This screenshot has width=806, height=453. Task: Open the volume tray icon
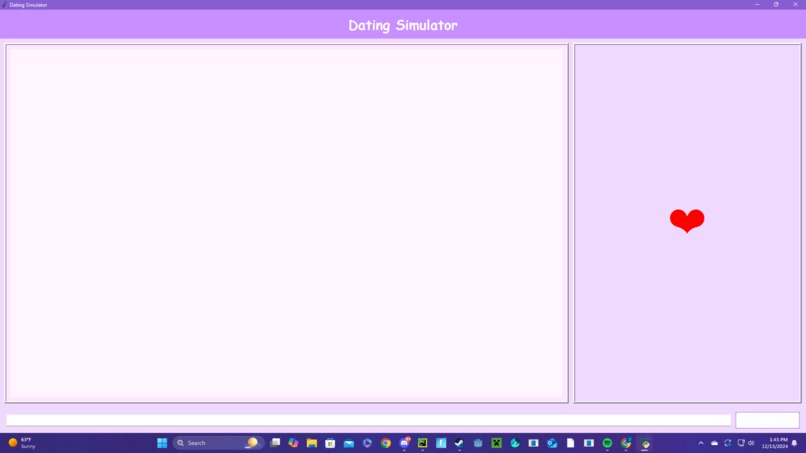click(x=751, y=443)
